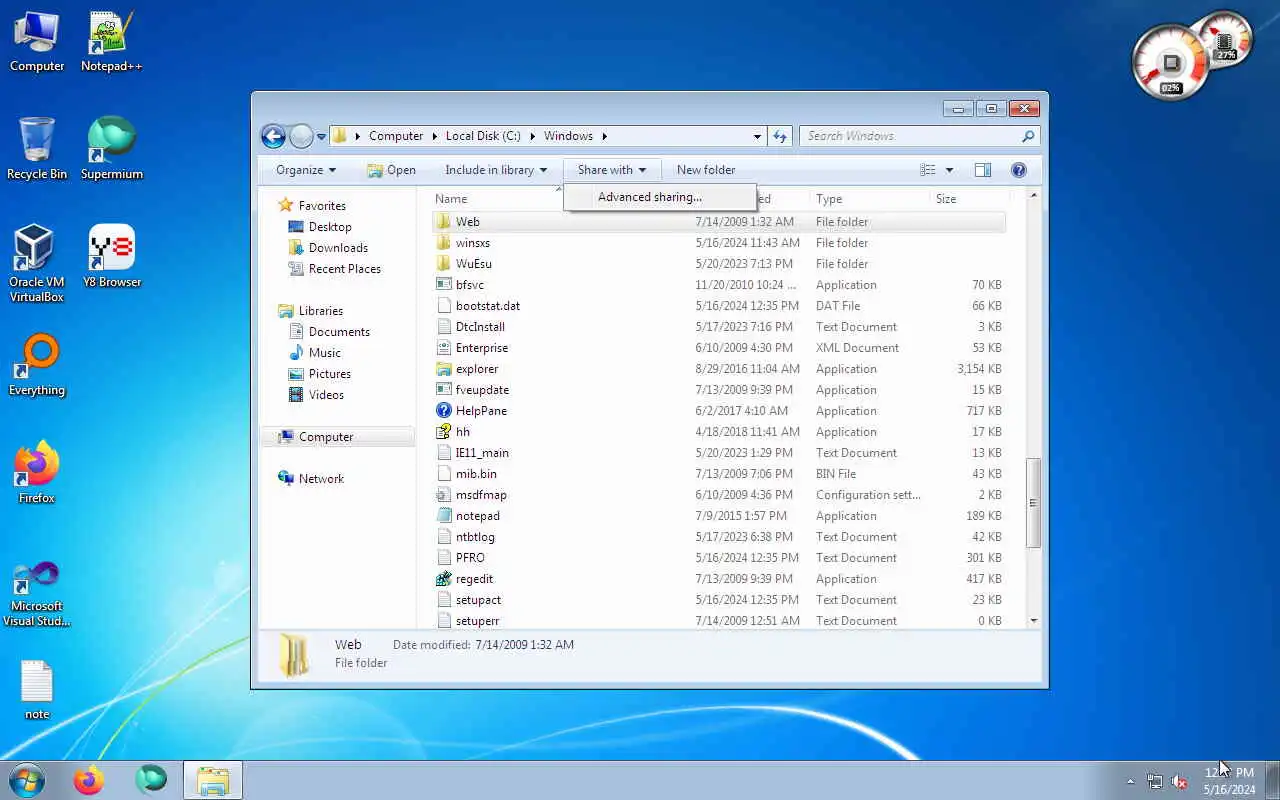
Task: Select the winsxs folder icon
Action: (x=444, y=243)
